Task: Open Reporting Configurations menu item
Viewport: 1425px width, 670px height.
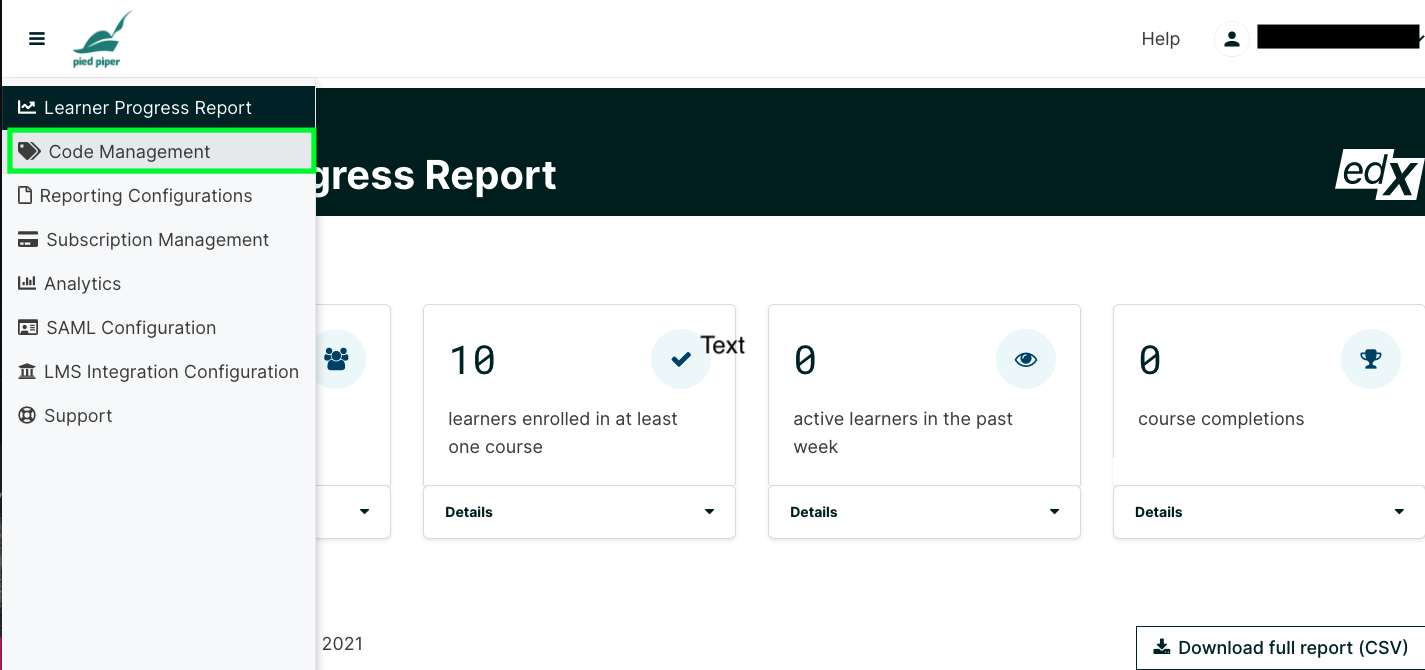Action: tap(159, 196)
